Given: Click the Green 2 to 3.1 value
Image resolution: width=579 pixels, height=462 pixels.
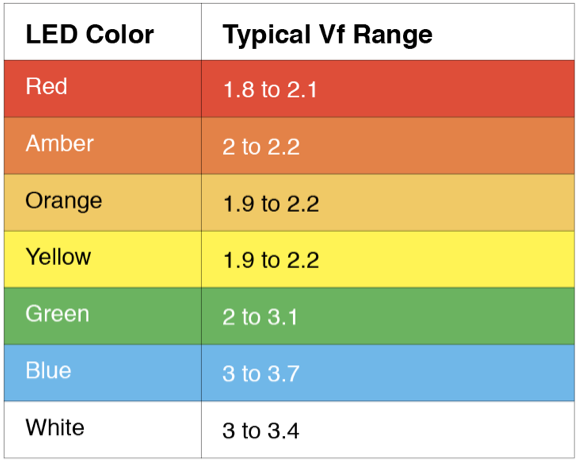Looking at the screenshot, I should [x=260, y=317].
